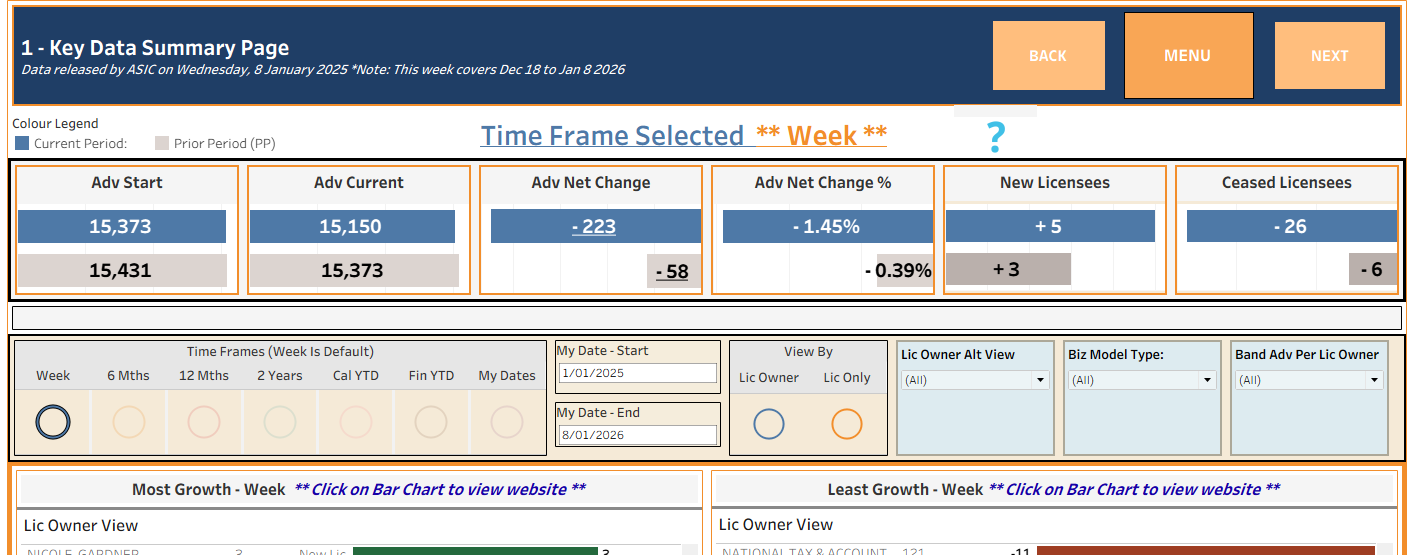Click the Ceased Licensees bar - 26
The image size is (1410, 555).
point(1292,227)
